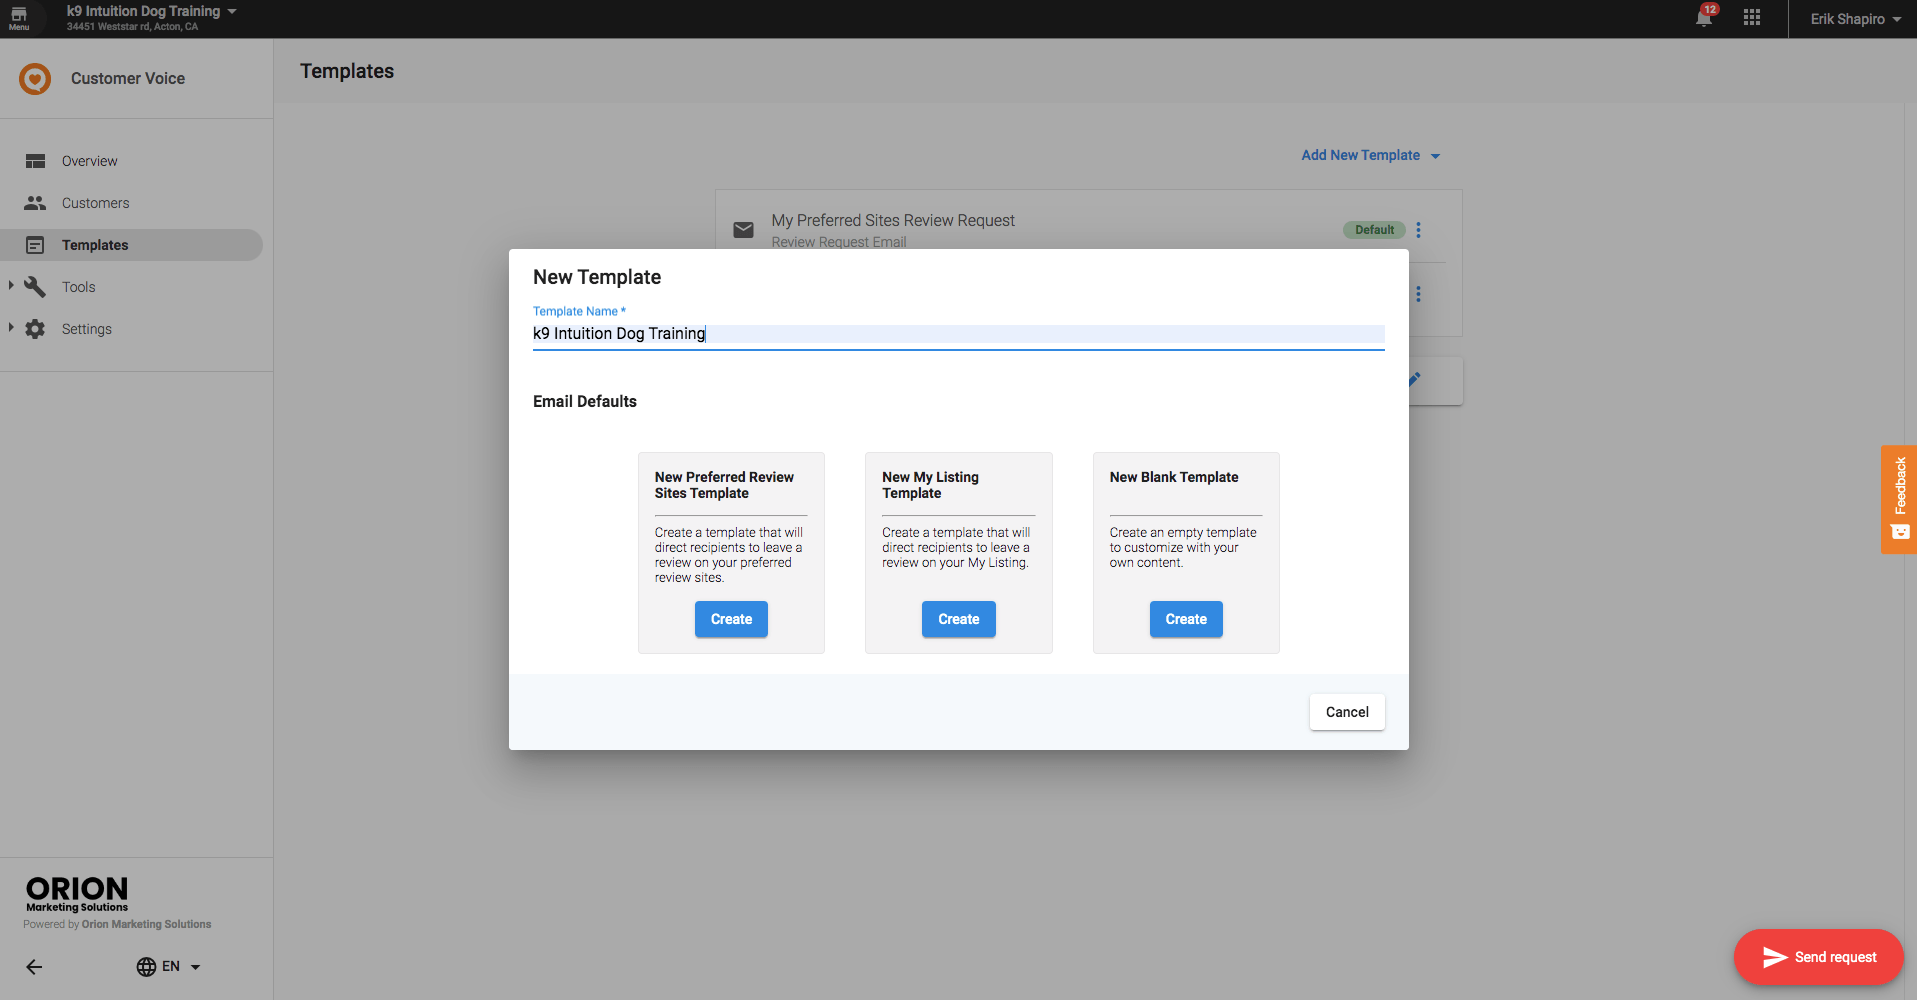The image size is (1917, 1000).
Task: Click the Send request button
Action: (x=1818, y=957)
